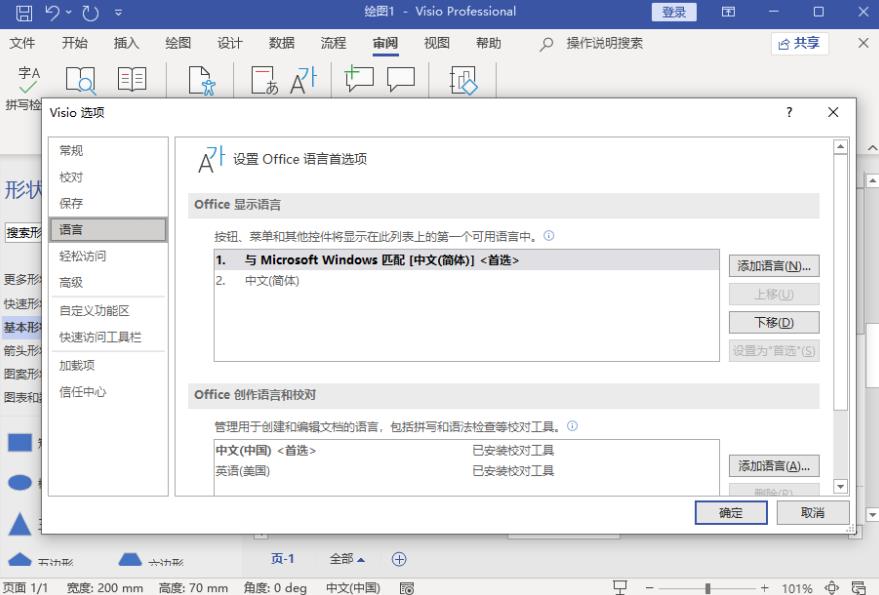This screenshot has width=879, height=595.
Task: Click the 添加语言(N)... button
Action: (774, 266)
